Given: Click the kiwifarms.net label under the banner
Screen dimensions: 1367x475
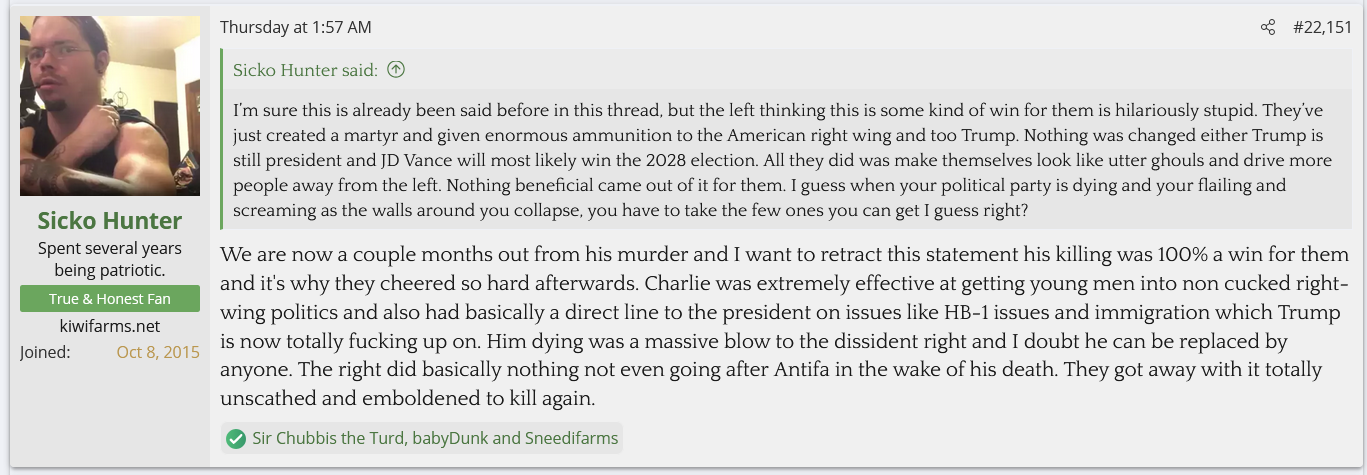Looking at the screenshot, I should pos(110,326).
